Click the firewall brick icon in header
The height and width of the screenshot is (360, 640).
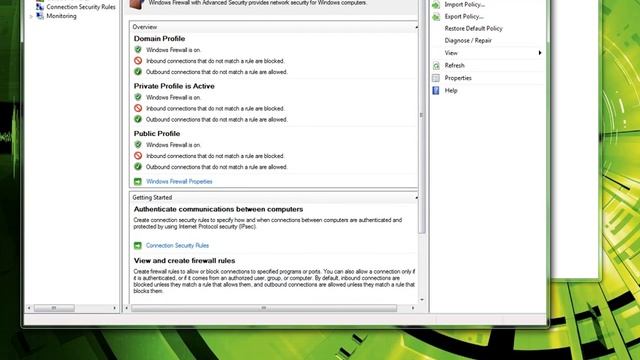[137, 4]
